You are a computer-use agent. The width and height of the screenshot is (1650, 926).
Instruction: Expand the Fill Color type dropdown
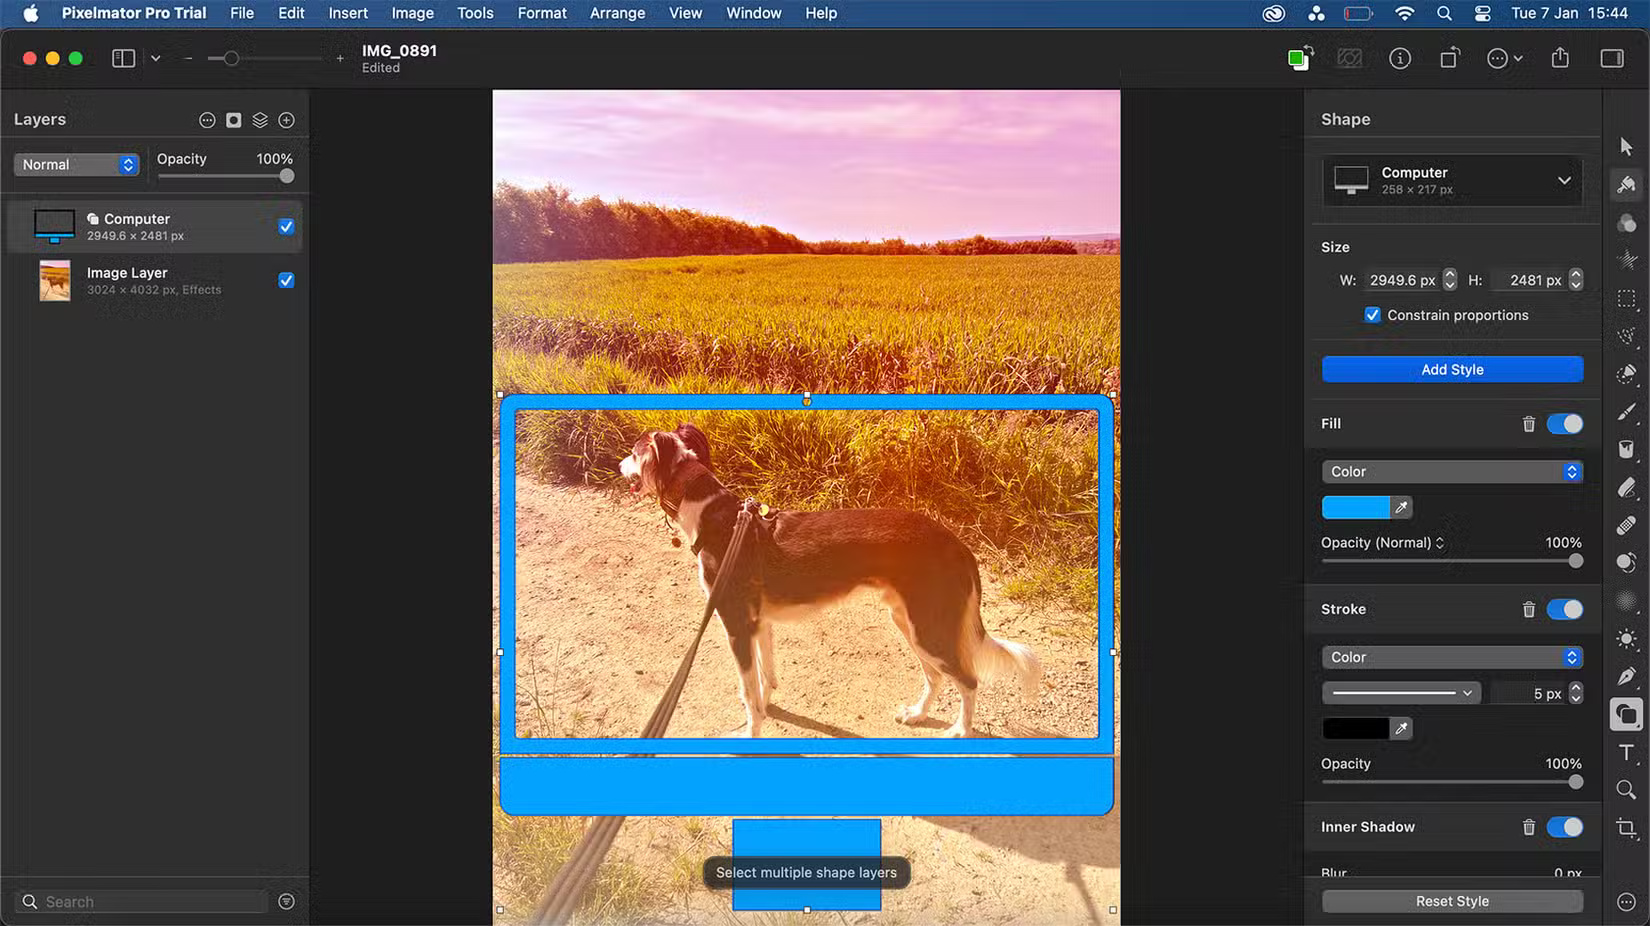click(1451, 471)
